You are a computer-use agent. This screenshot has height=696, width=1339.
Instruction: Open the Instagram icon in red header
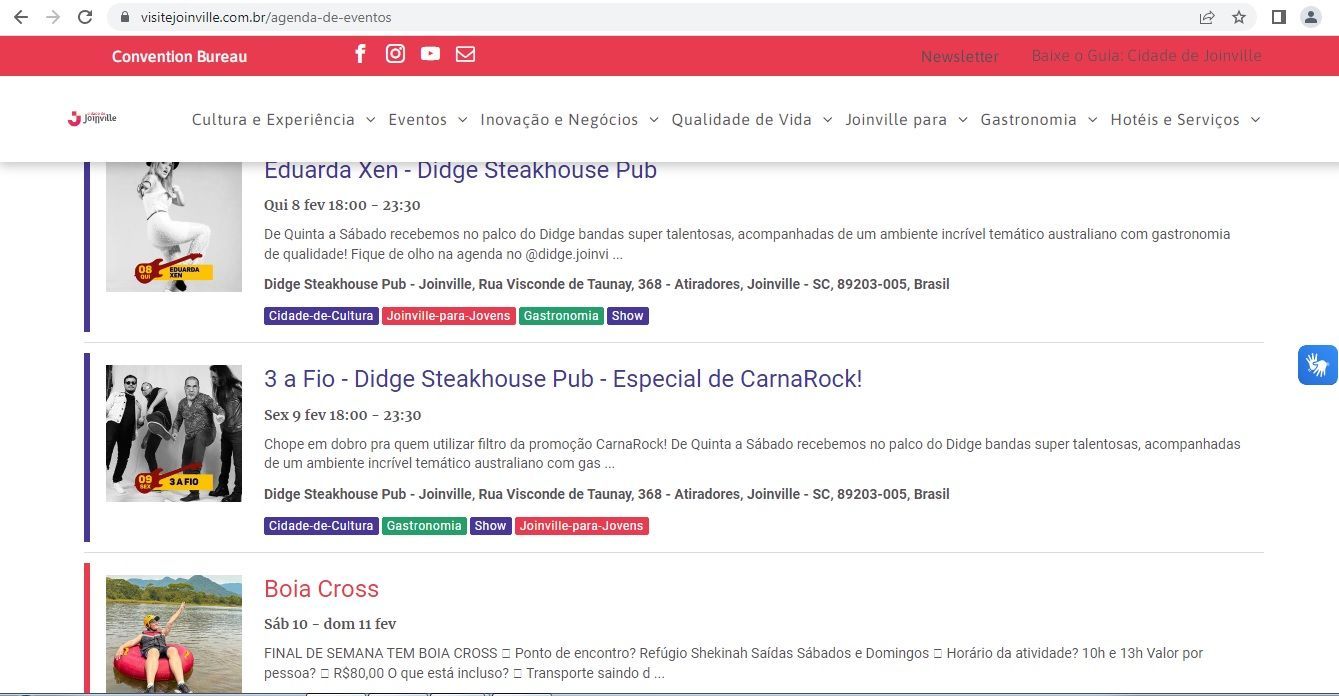point(396,54)
